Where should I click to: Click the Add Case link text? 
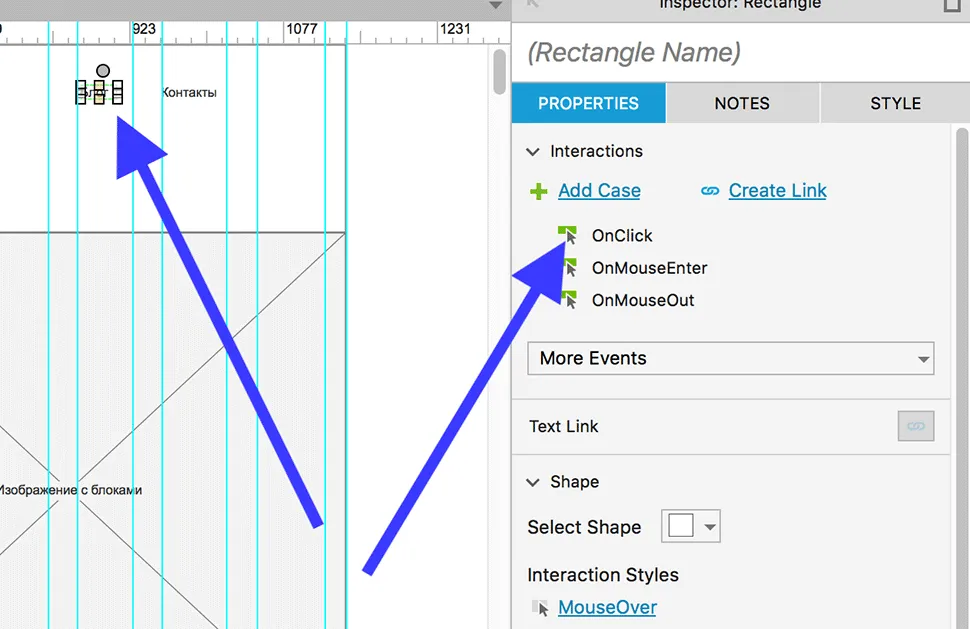599,191
